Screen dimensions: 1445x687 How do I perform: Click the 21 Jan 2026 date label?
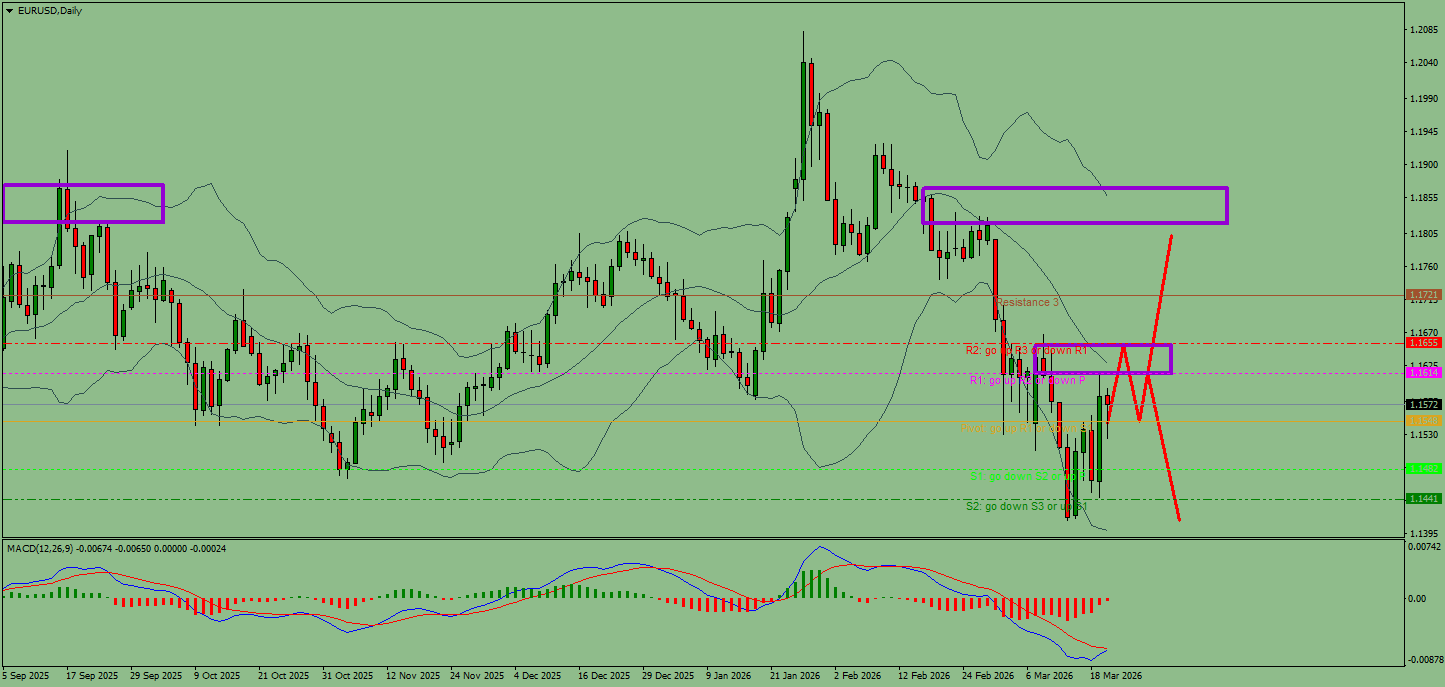[x=795, y=676]
